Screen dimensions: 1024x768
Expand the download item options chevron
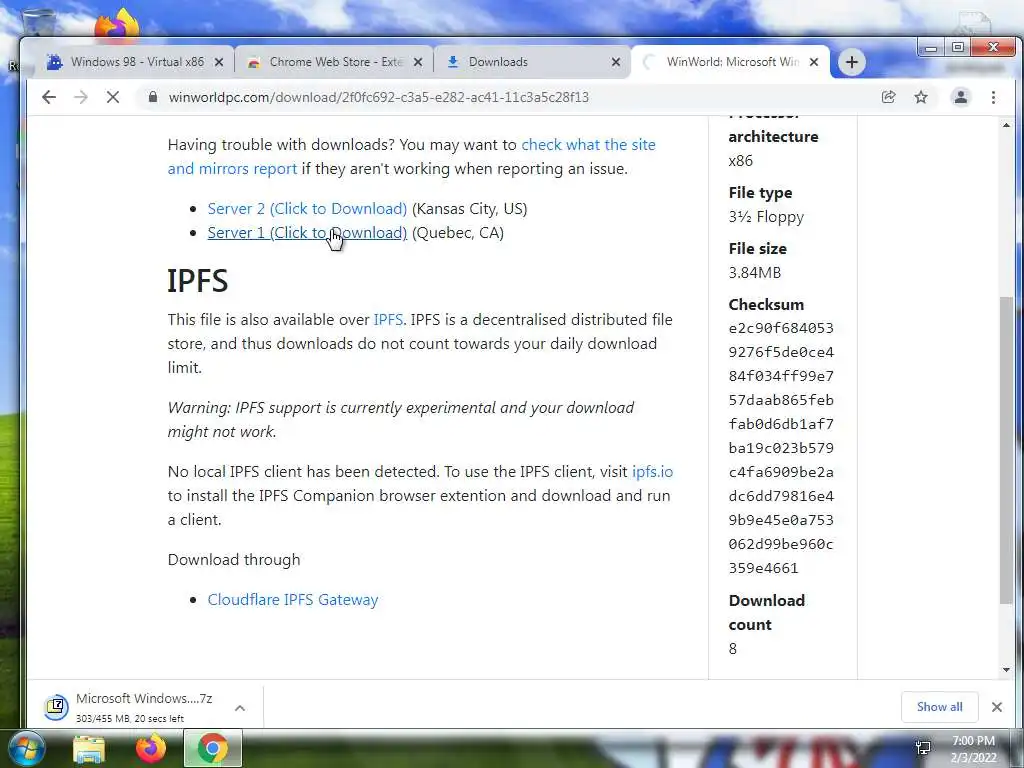[240, 707]
